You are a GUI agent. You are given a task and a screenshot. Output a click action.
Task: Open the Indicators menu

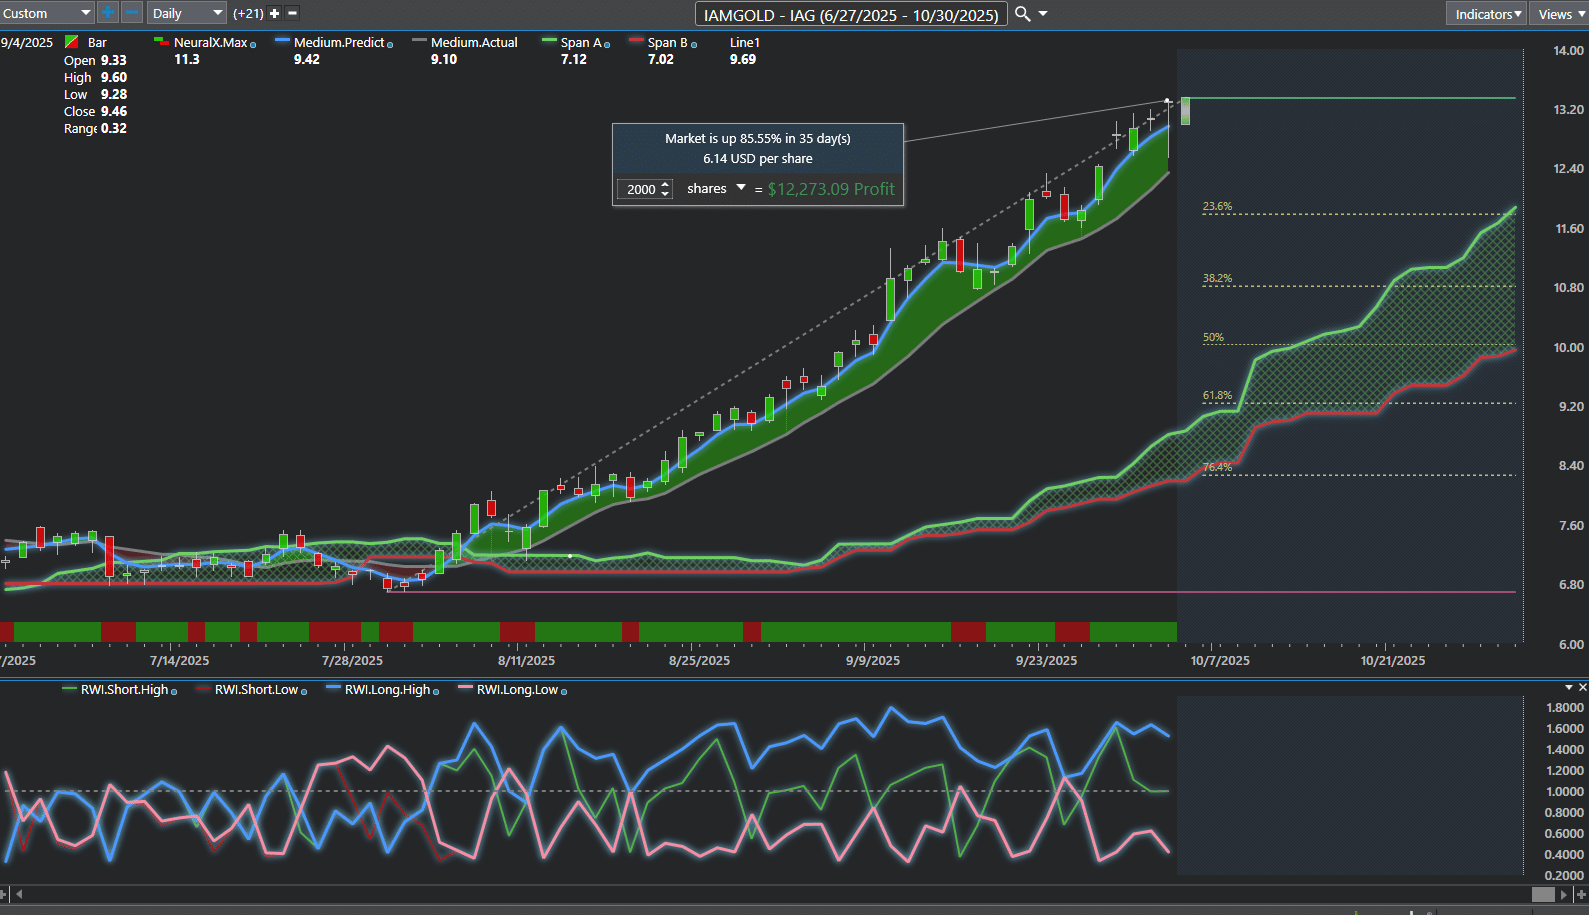(1487, 14)
